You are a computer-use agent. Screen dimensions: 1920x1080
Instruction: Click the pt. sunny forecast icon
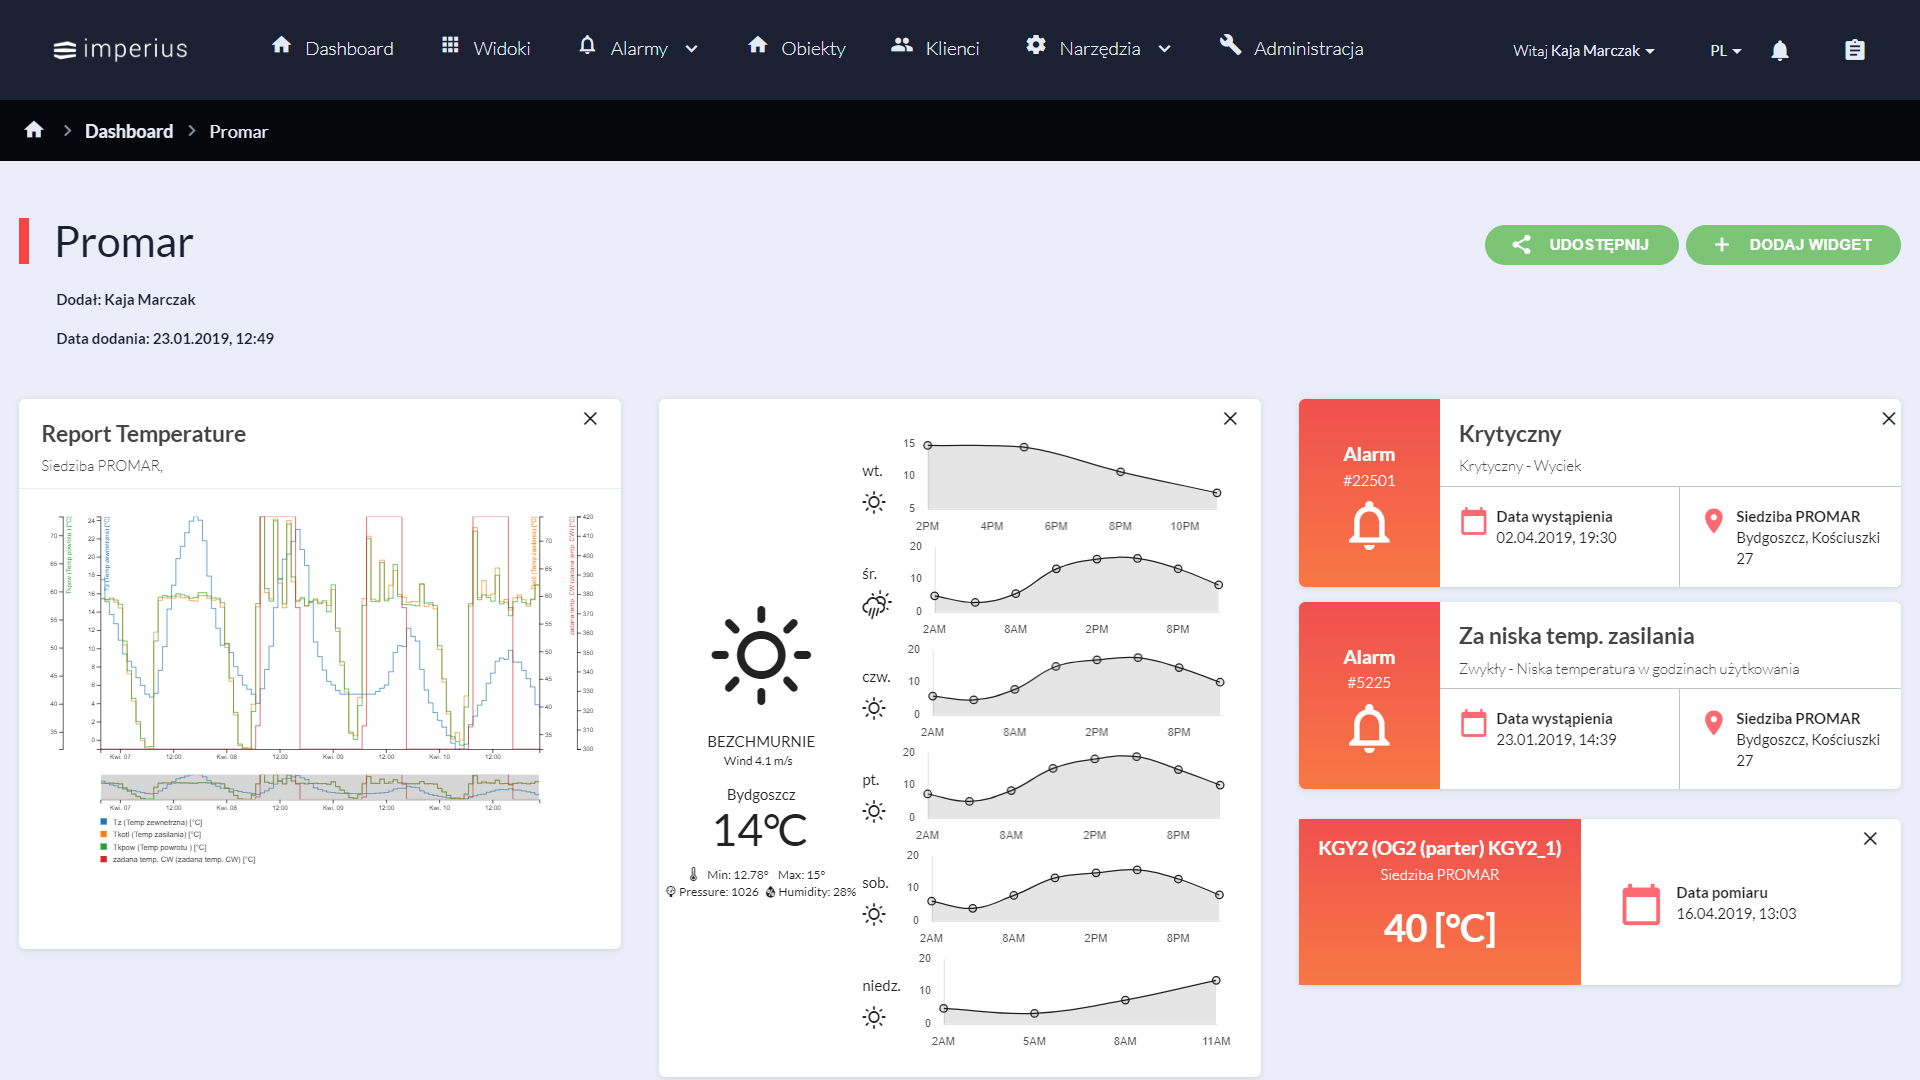[874, 811]
